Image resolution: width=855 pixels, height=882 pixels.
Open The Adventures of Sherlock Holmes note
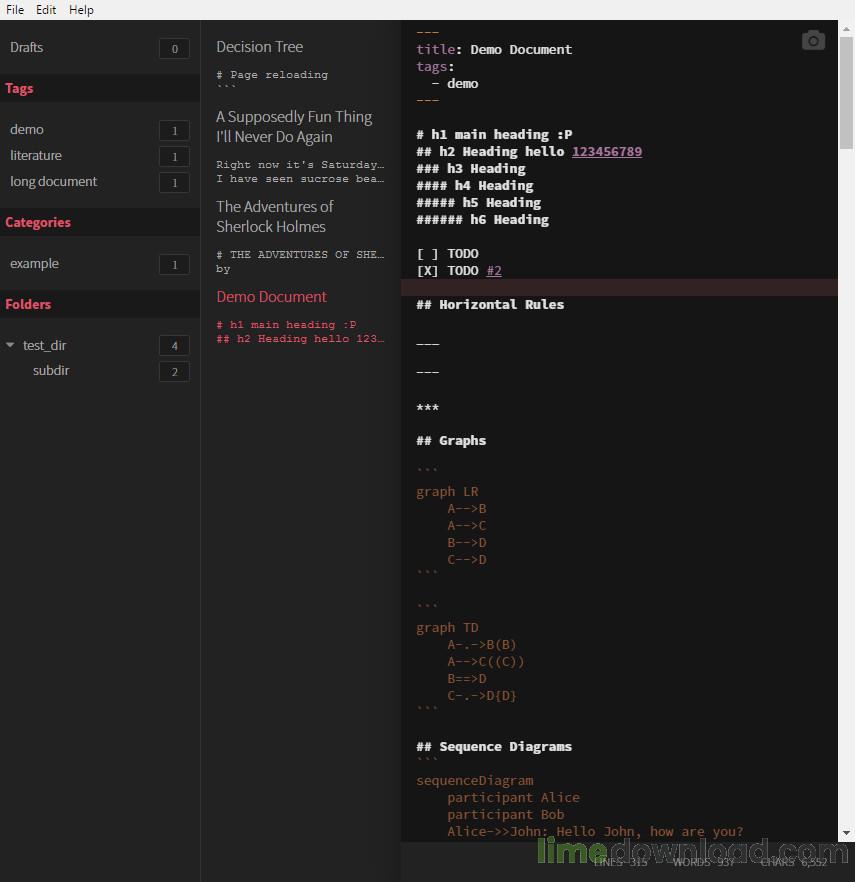[x=275, y=217]
